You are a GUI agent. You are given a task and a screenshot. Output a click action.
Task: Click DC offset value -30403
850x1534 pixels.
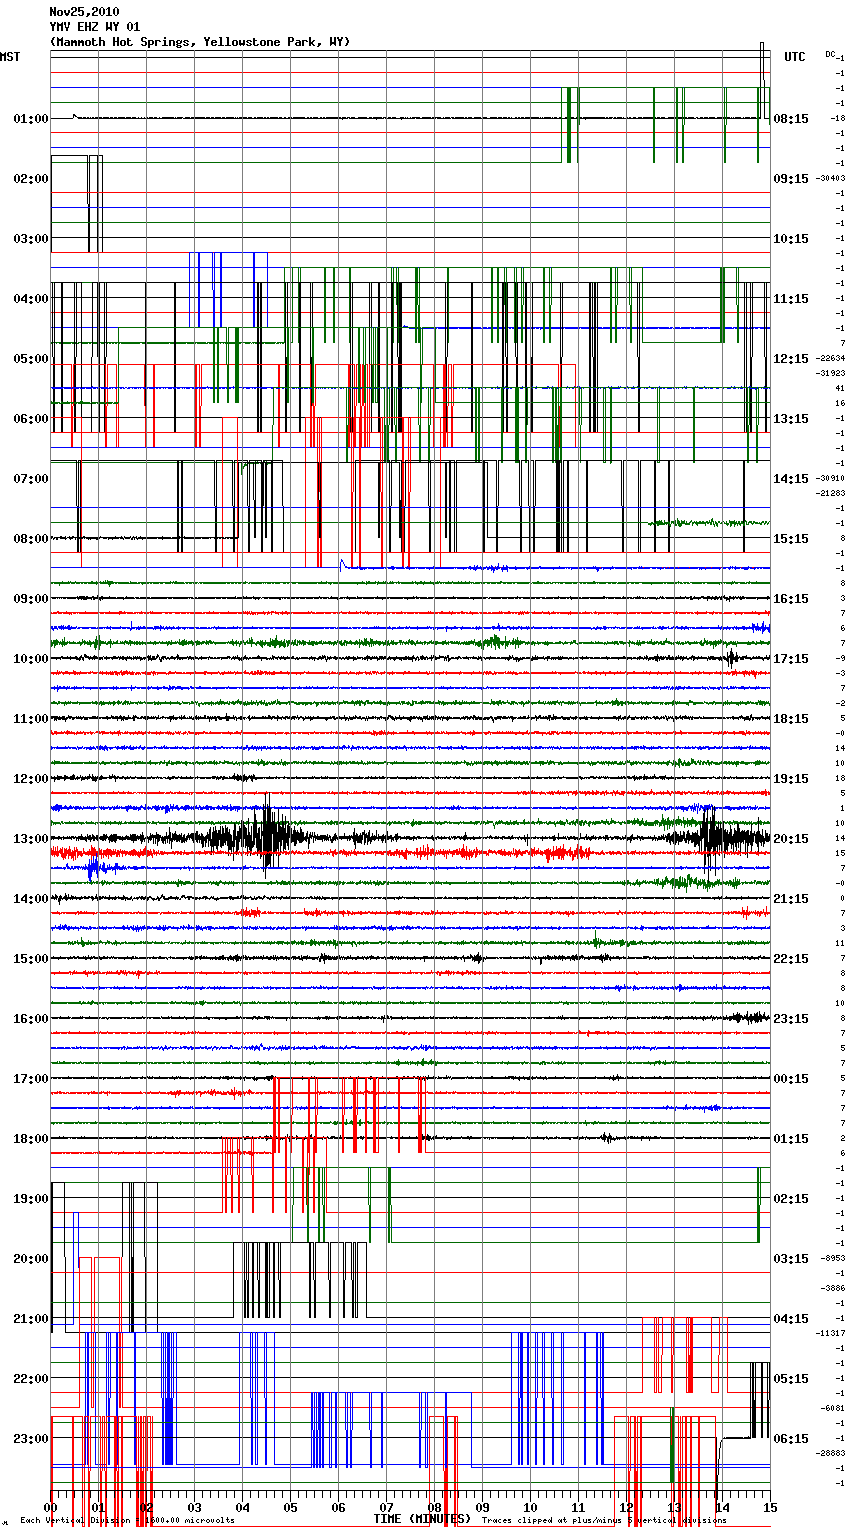(x=831, y=178)
